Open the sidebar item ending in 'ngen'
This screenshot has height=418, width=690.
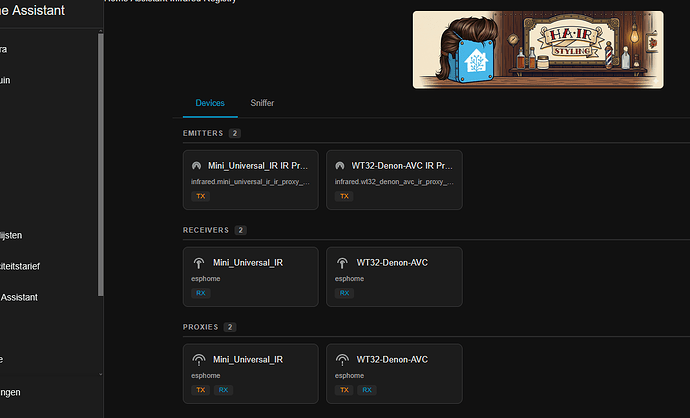(10, 392)
